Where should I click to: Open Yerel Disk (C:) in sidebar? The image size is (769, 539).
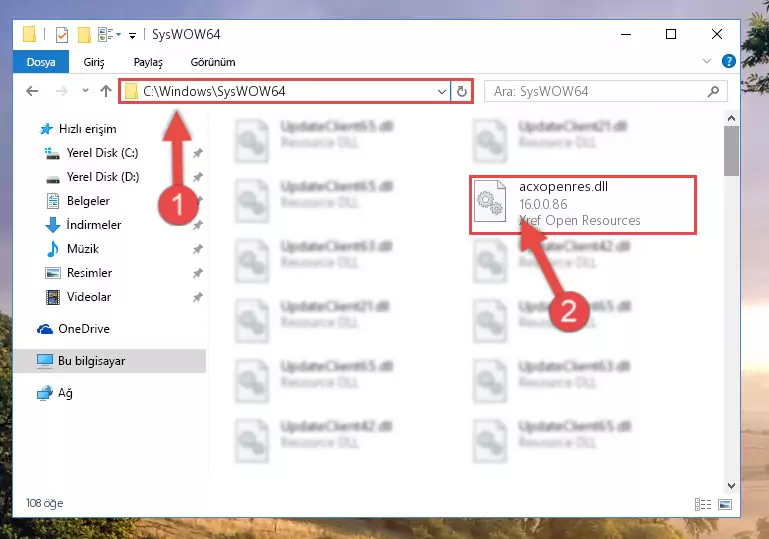coord(103,153)
